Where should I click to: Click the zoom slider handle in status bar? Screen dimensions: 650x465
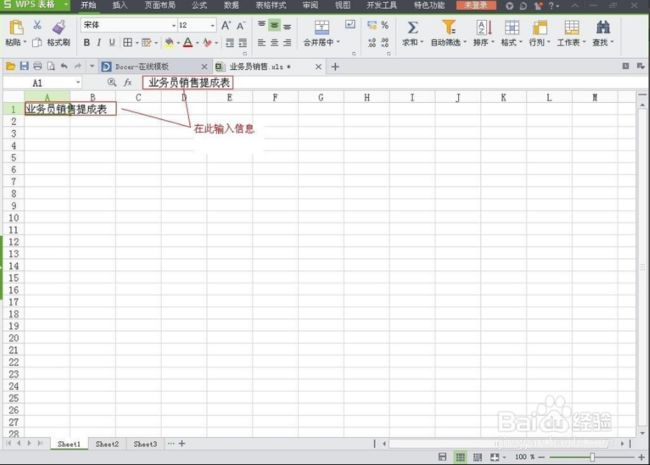click(592, 457)
